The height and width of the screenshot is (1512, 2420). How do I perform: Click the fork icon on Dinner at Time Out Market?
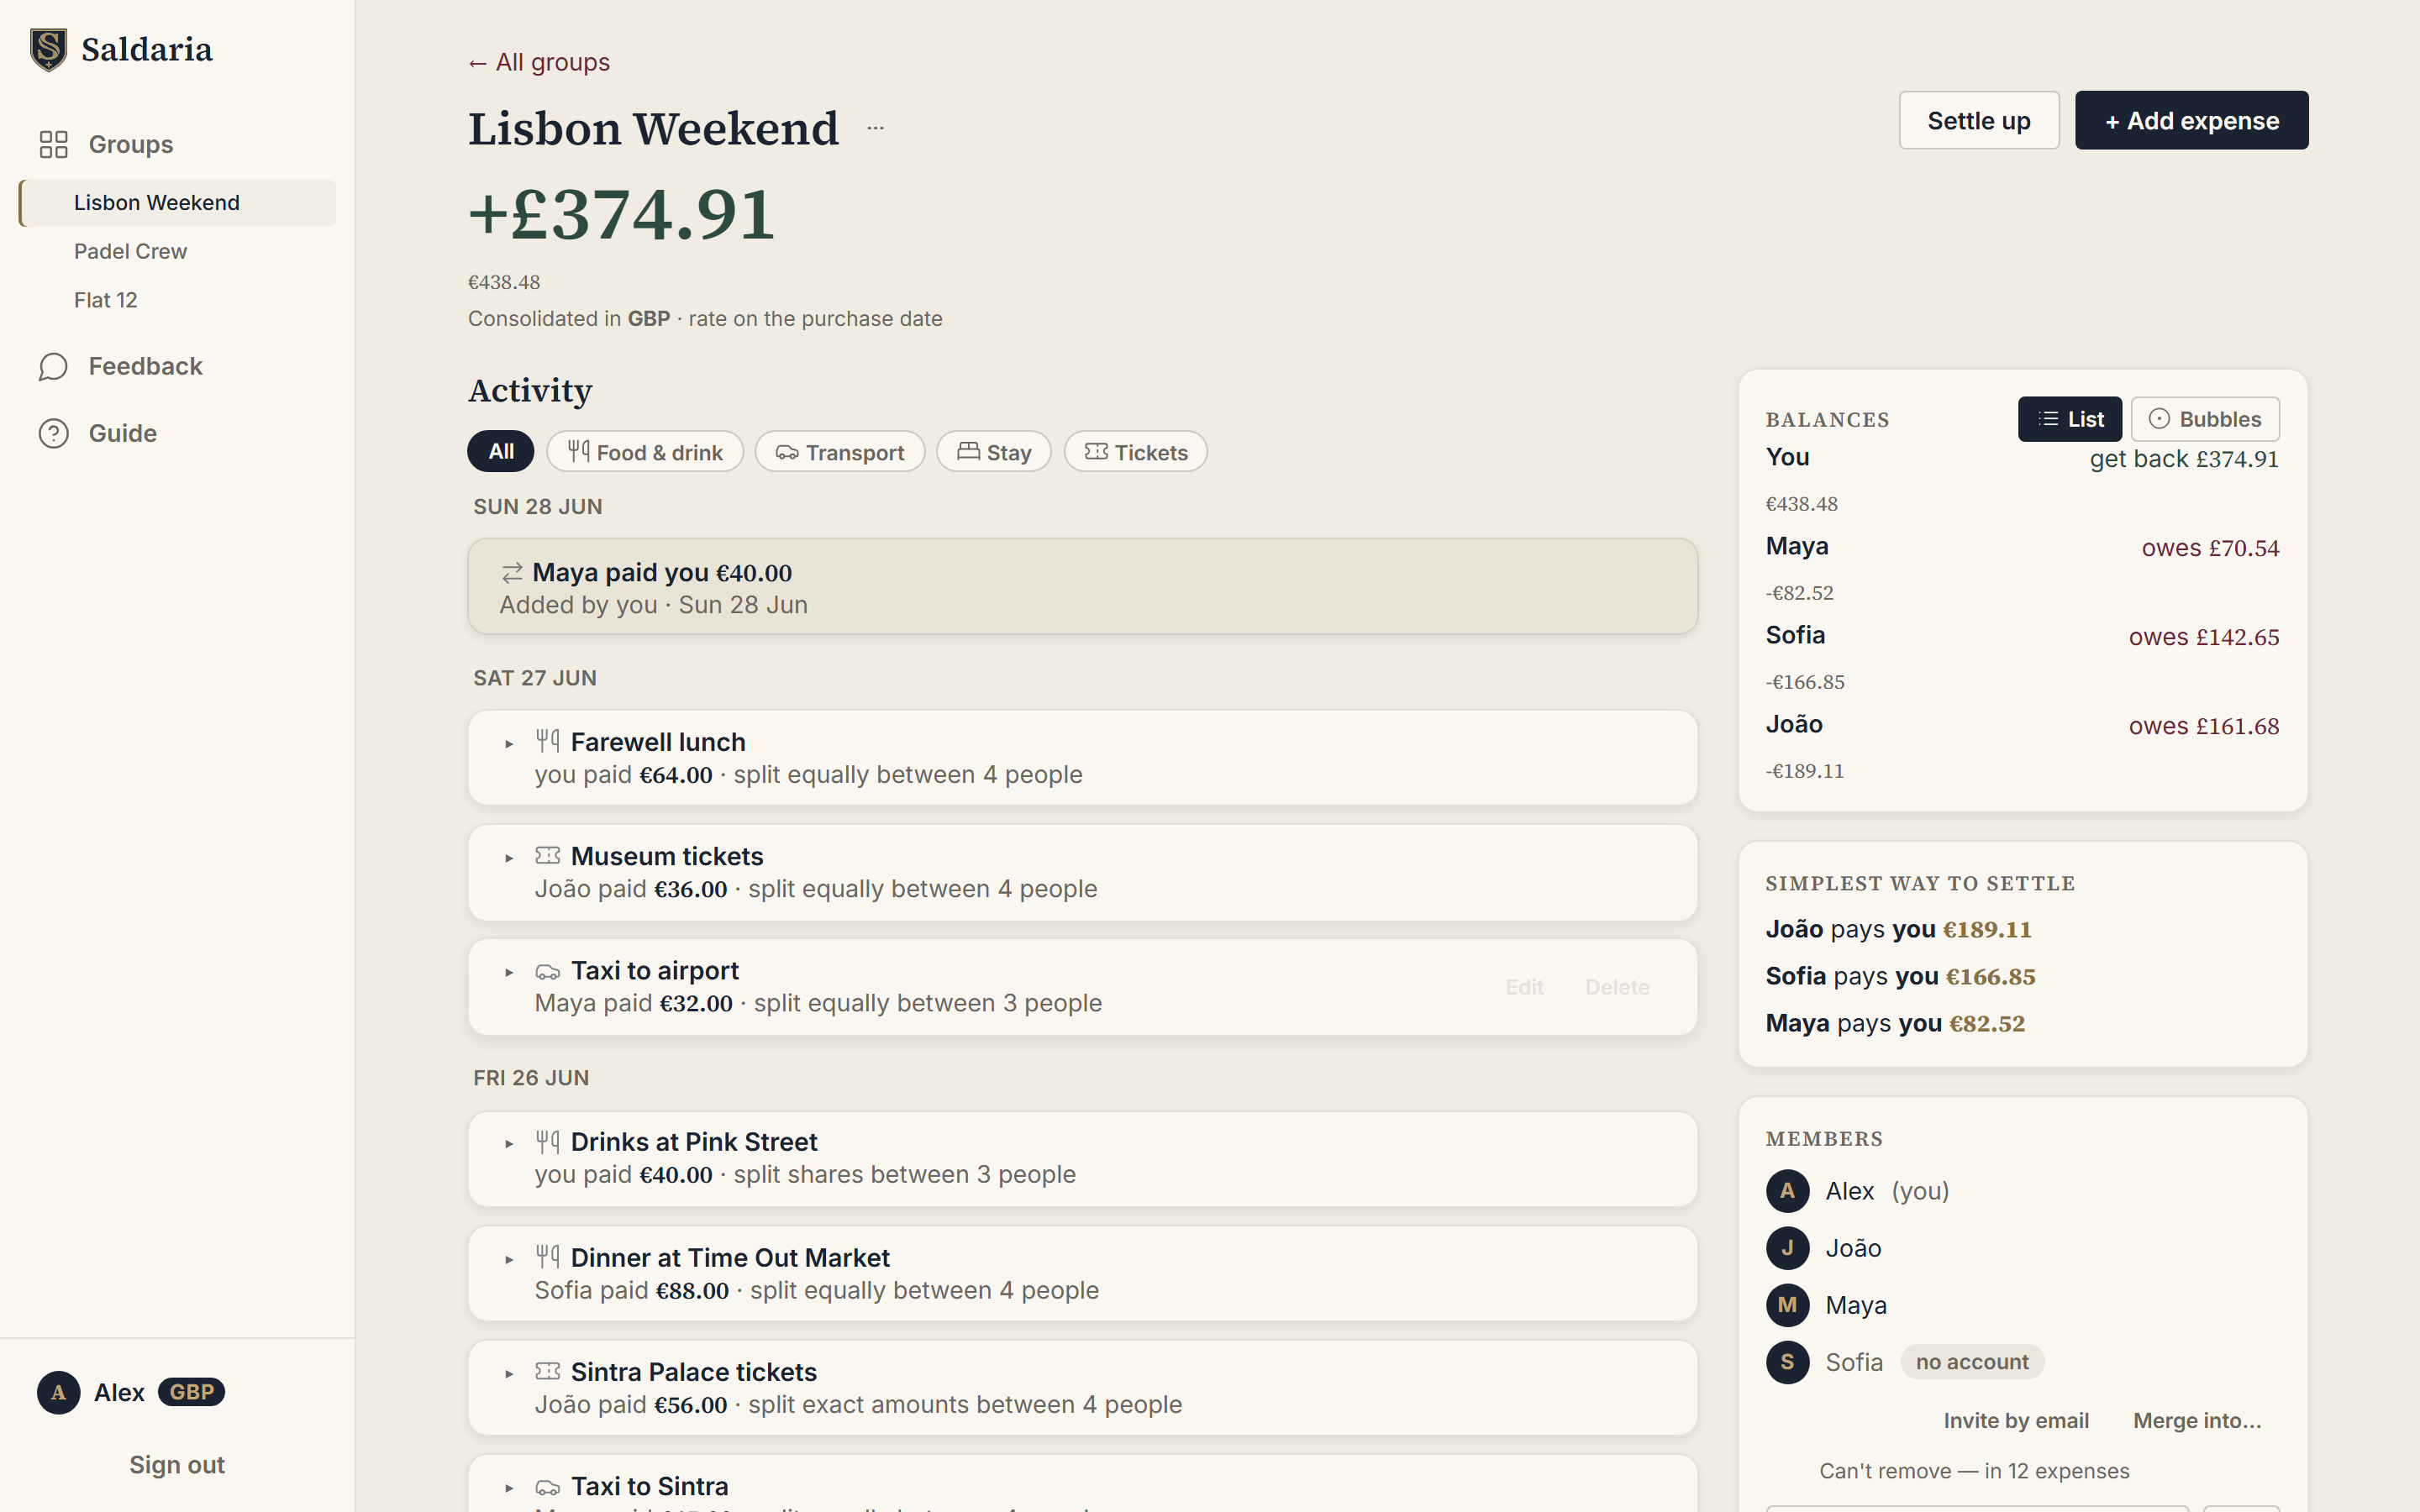[547, 1256]
